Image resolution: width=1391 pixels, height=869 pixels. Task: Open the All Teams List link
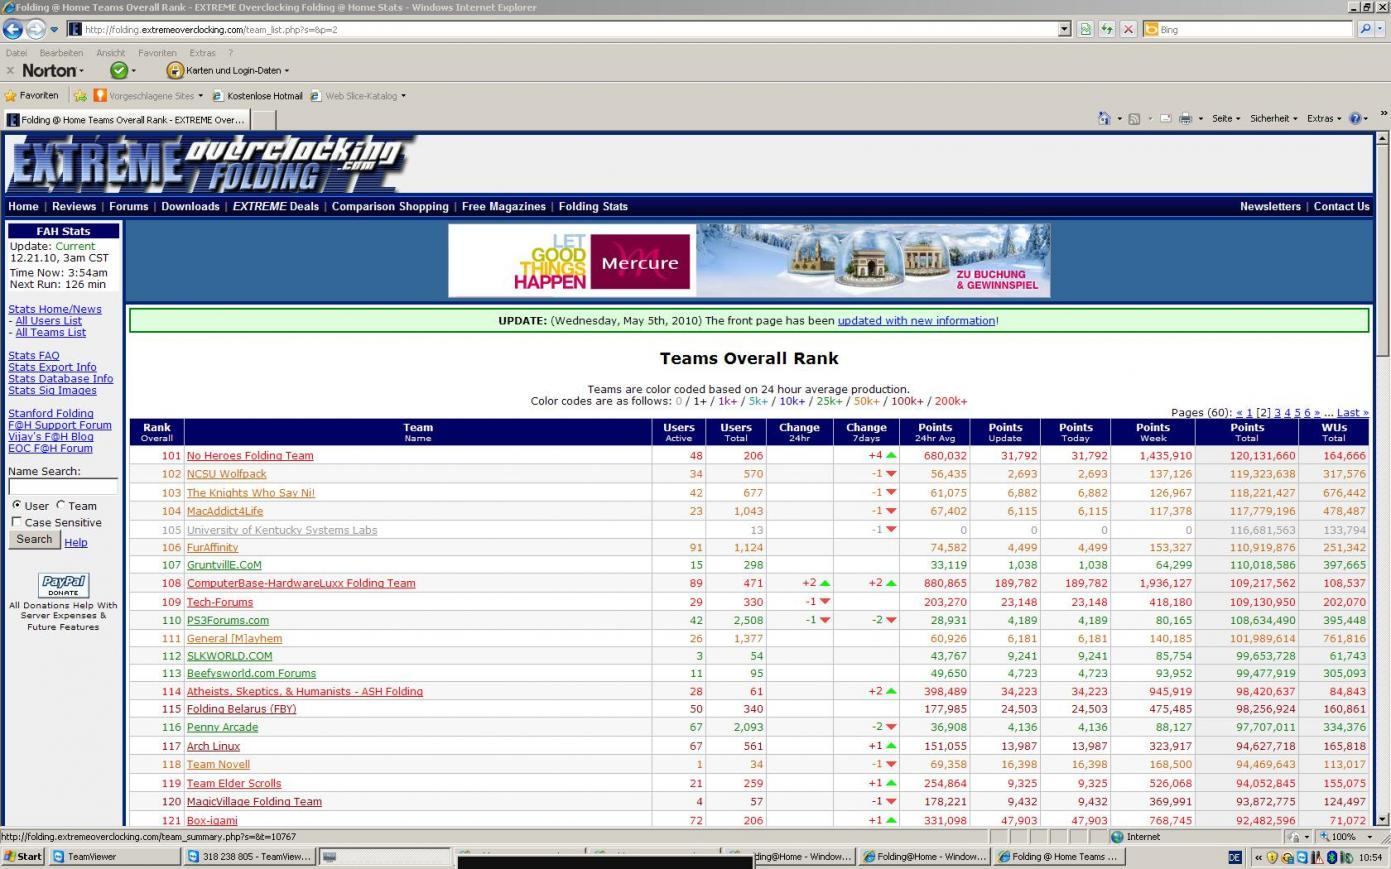coord(51,332)
